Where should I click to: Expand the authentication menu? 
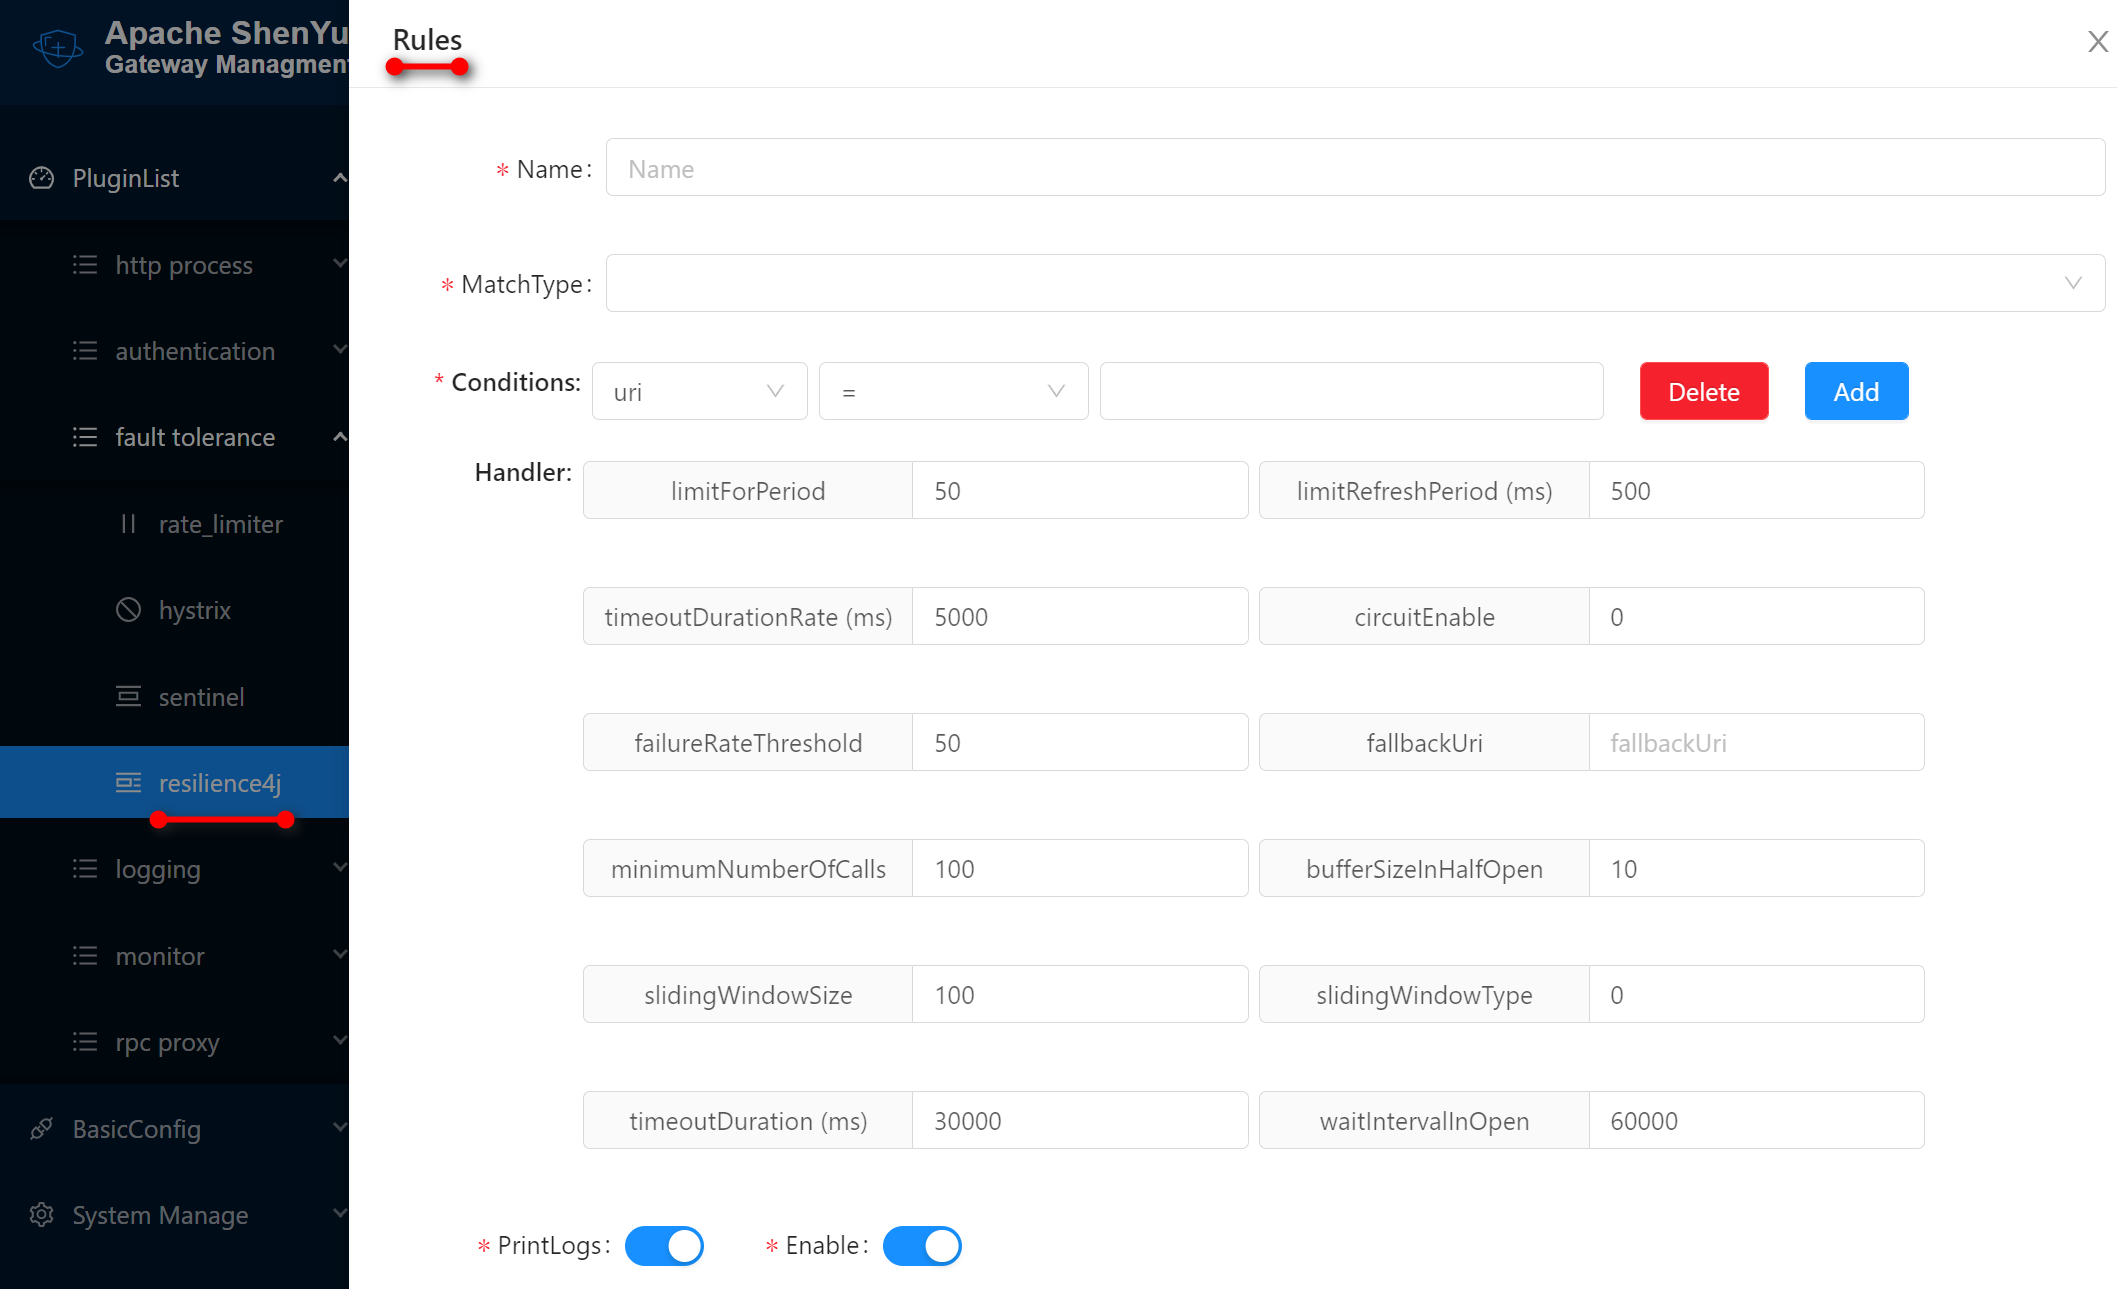[195, 351]
